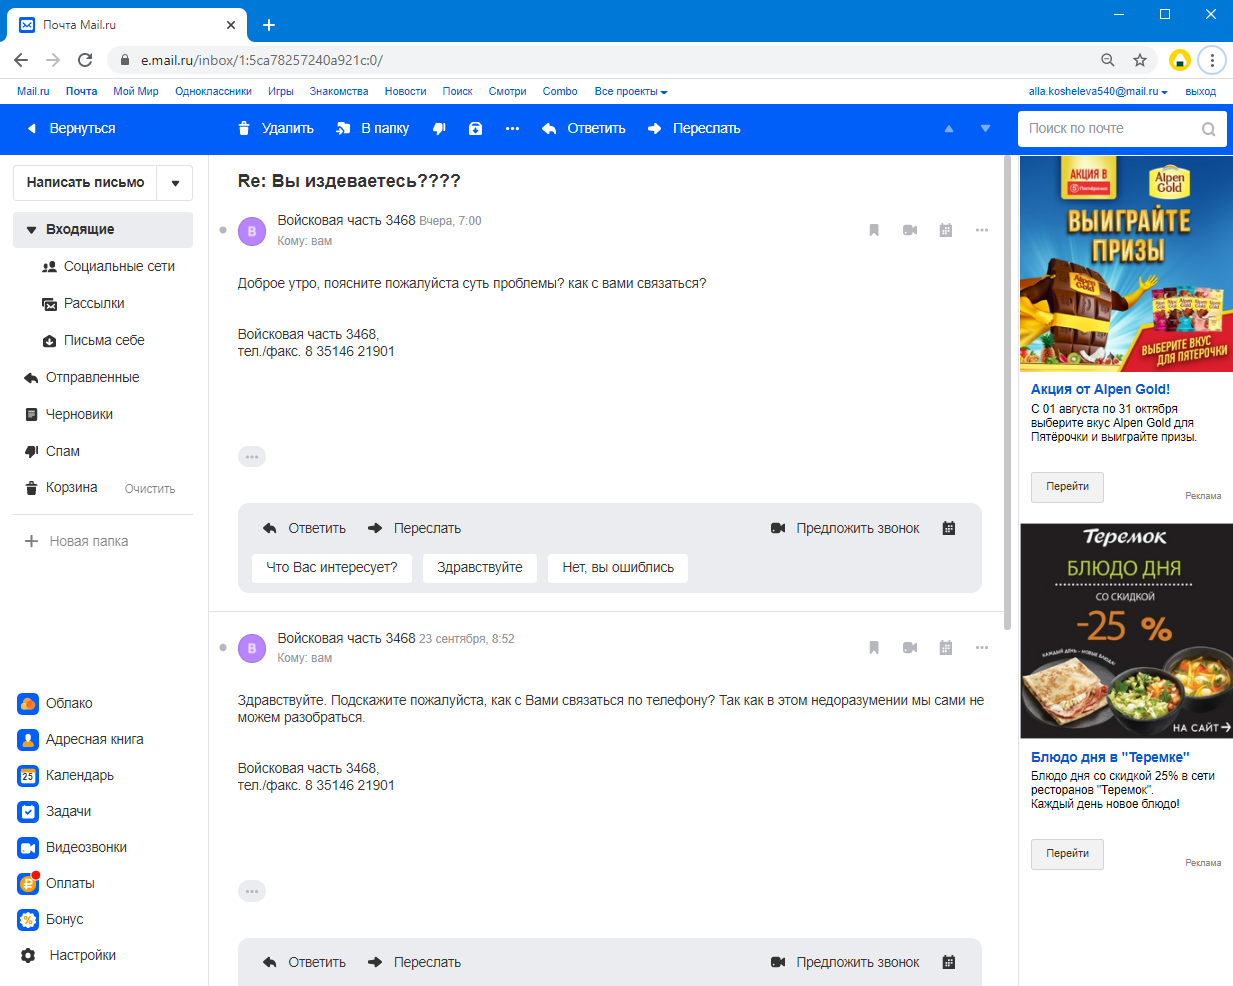Click Предложить звонок under first message
The image size is (1233, 986).
click(845, 528)
